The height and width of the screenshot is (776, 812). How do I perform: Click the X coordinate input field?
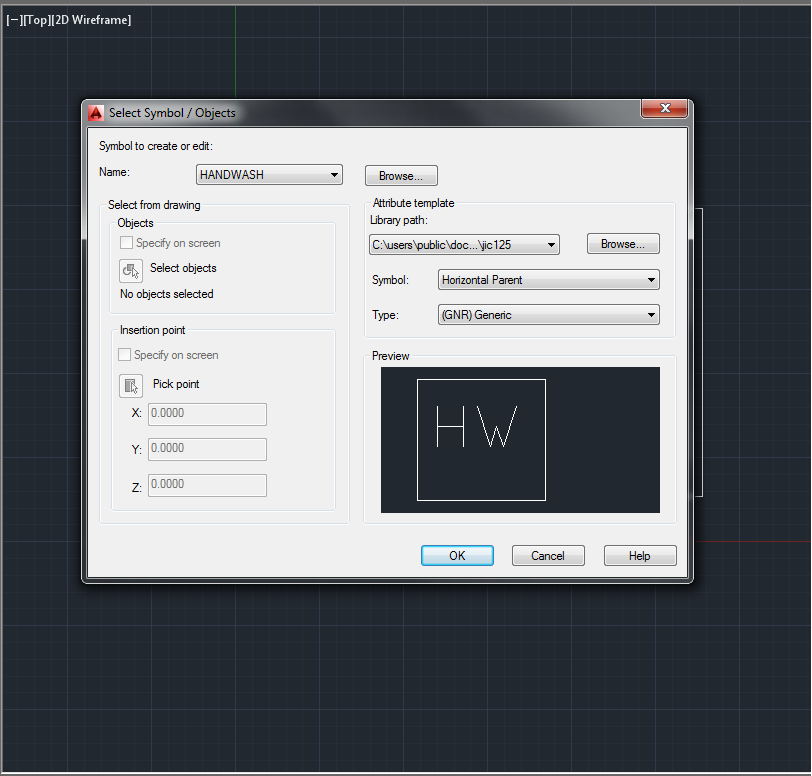[x=208, y=414]
